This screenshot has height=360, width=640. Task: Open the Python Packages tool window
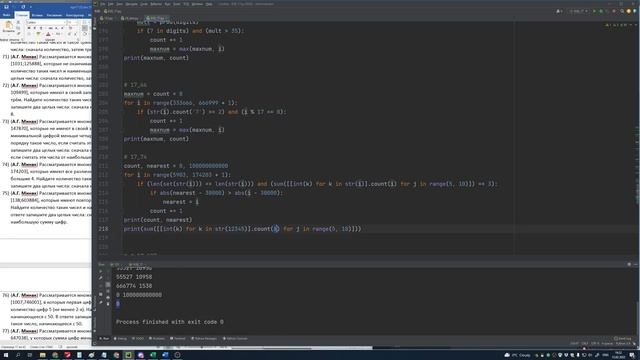204,338
